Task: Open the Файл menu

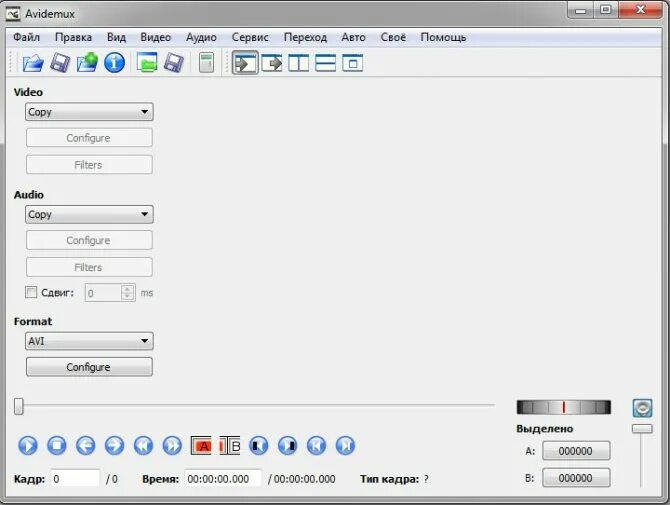Action: 26,38
